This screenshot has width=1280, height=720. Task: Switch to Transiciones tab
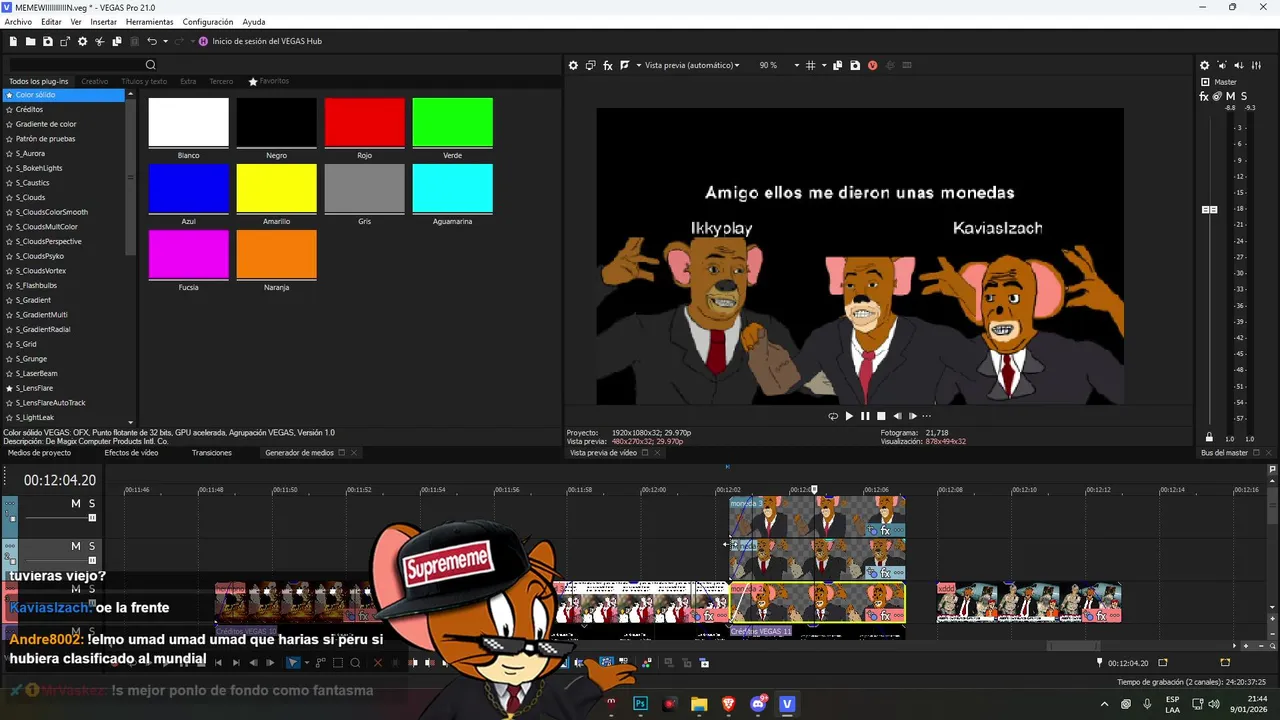[212, 453]
